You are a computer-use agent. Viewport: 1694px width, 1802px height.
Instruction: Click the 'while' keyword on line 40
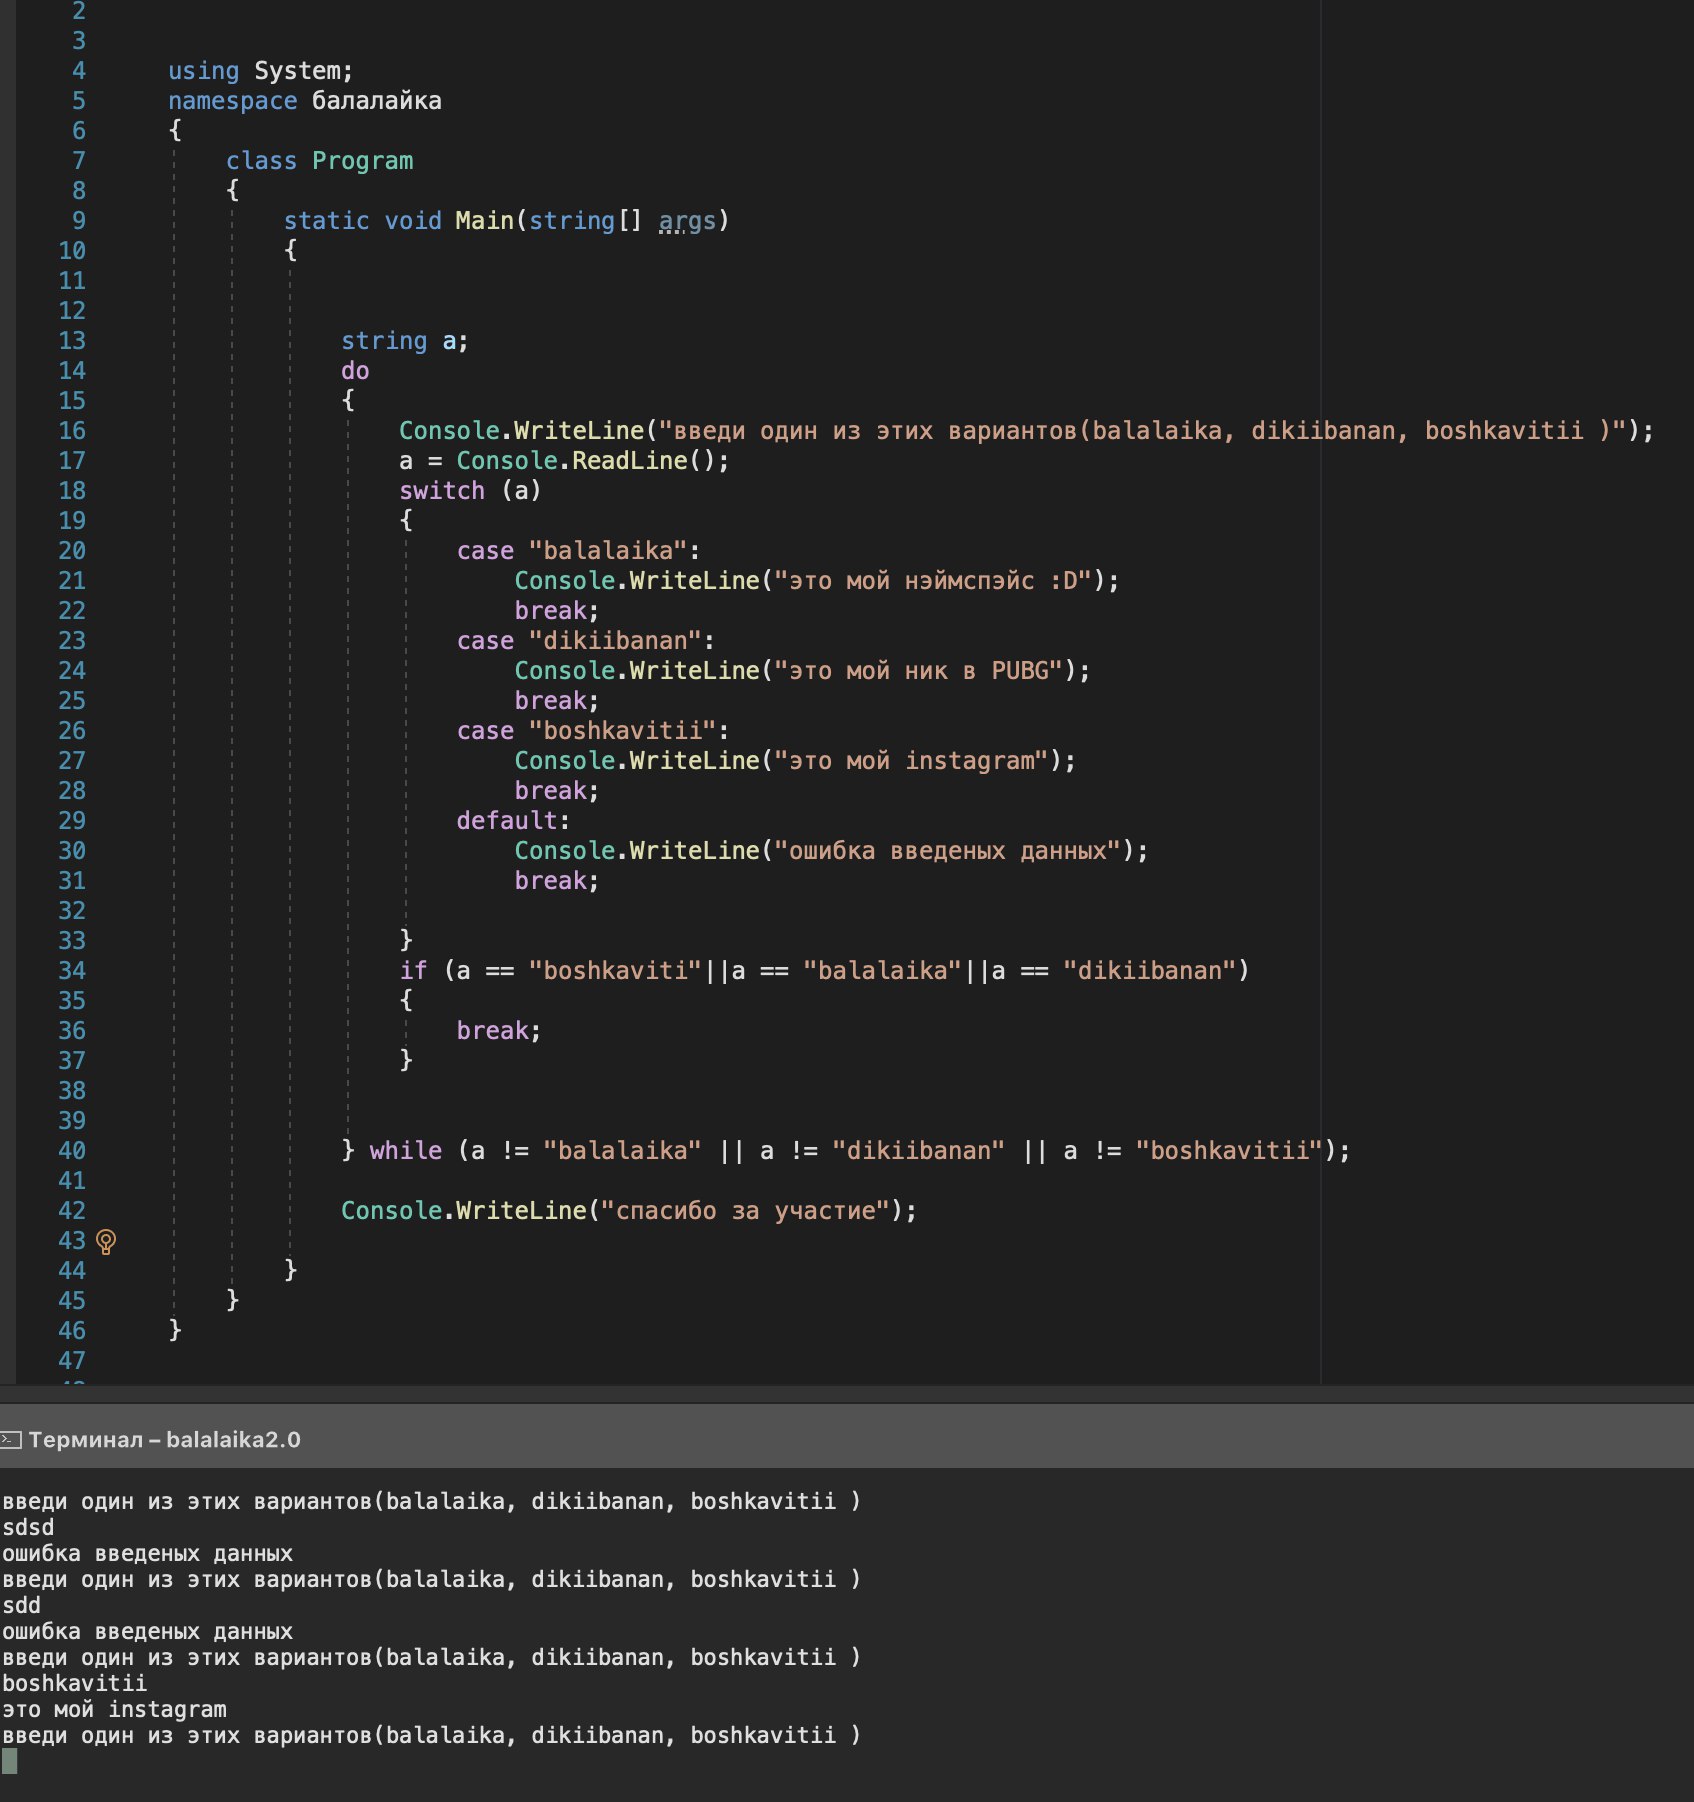406,1151
